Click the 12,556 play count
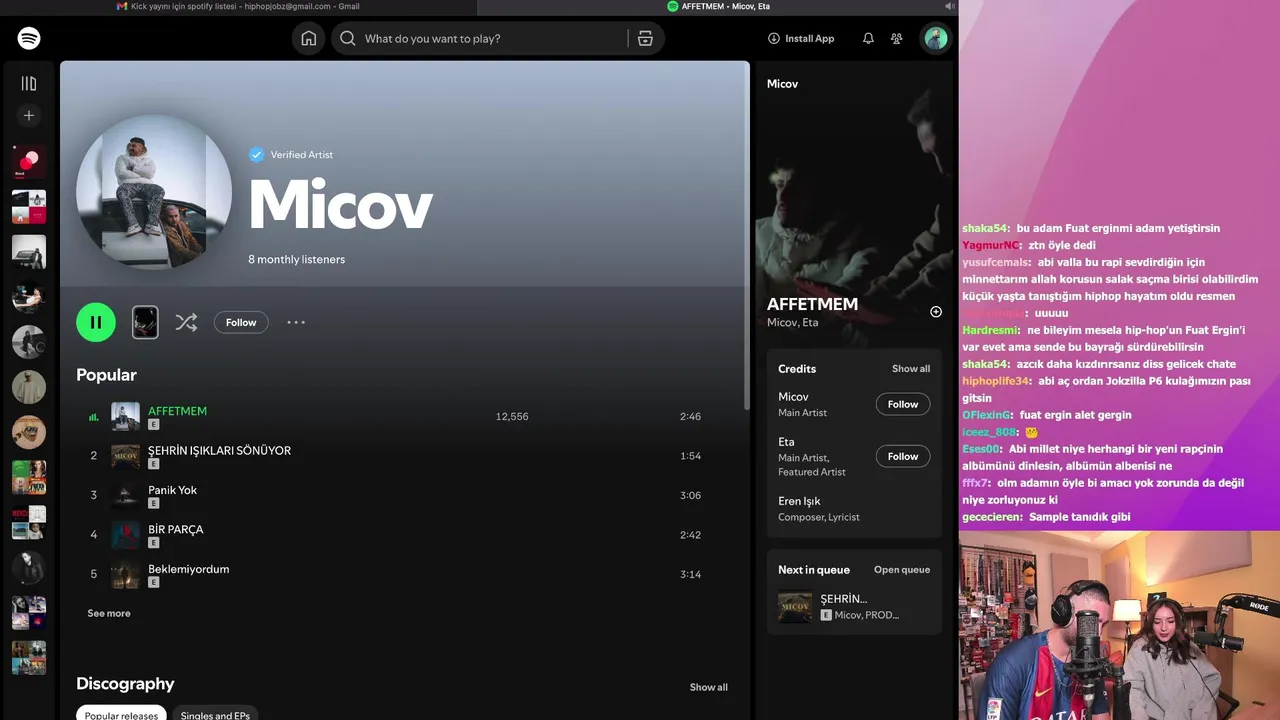Image resolution: width=1280 pixels, height=720 pixels. point(512,416)
